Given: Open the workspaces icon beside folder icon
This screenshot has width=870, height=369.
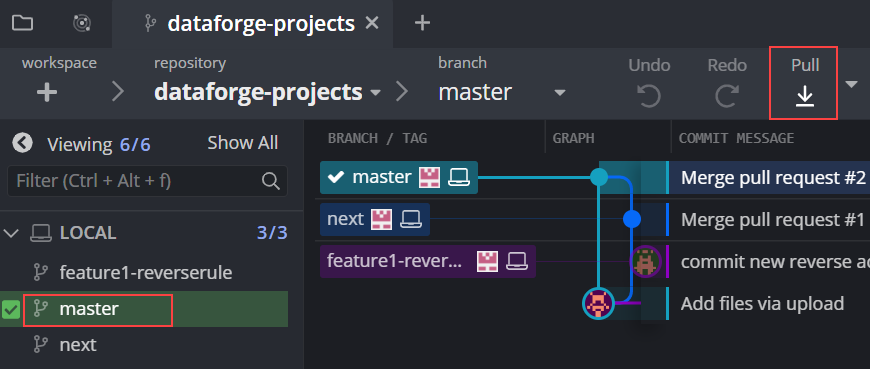Looking at the screenshot, I should (x=82, y=23).
